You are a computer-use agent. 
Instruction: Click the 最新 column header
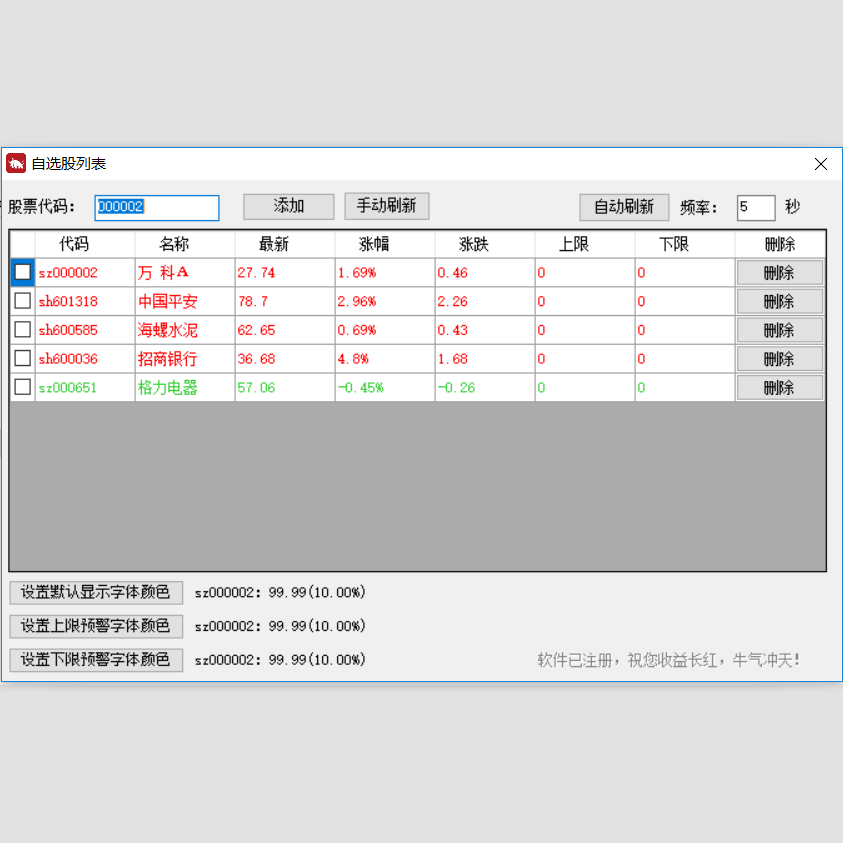285,244
